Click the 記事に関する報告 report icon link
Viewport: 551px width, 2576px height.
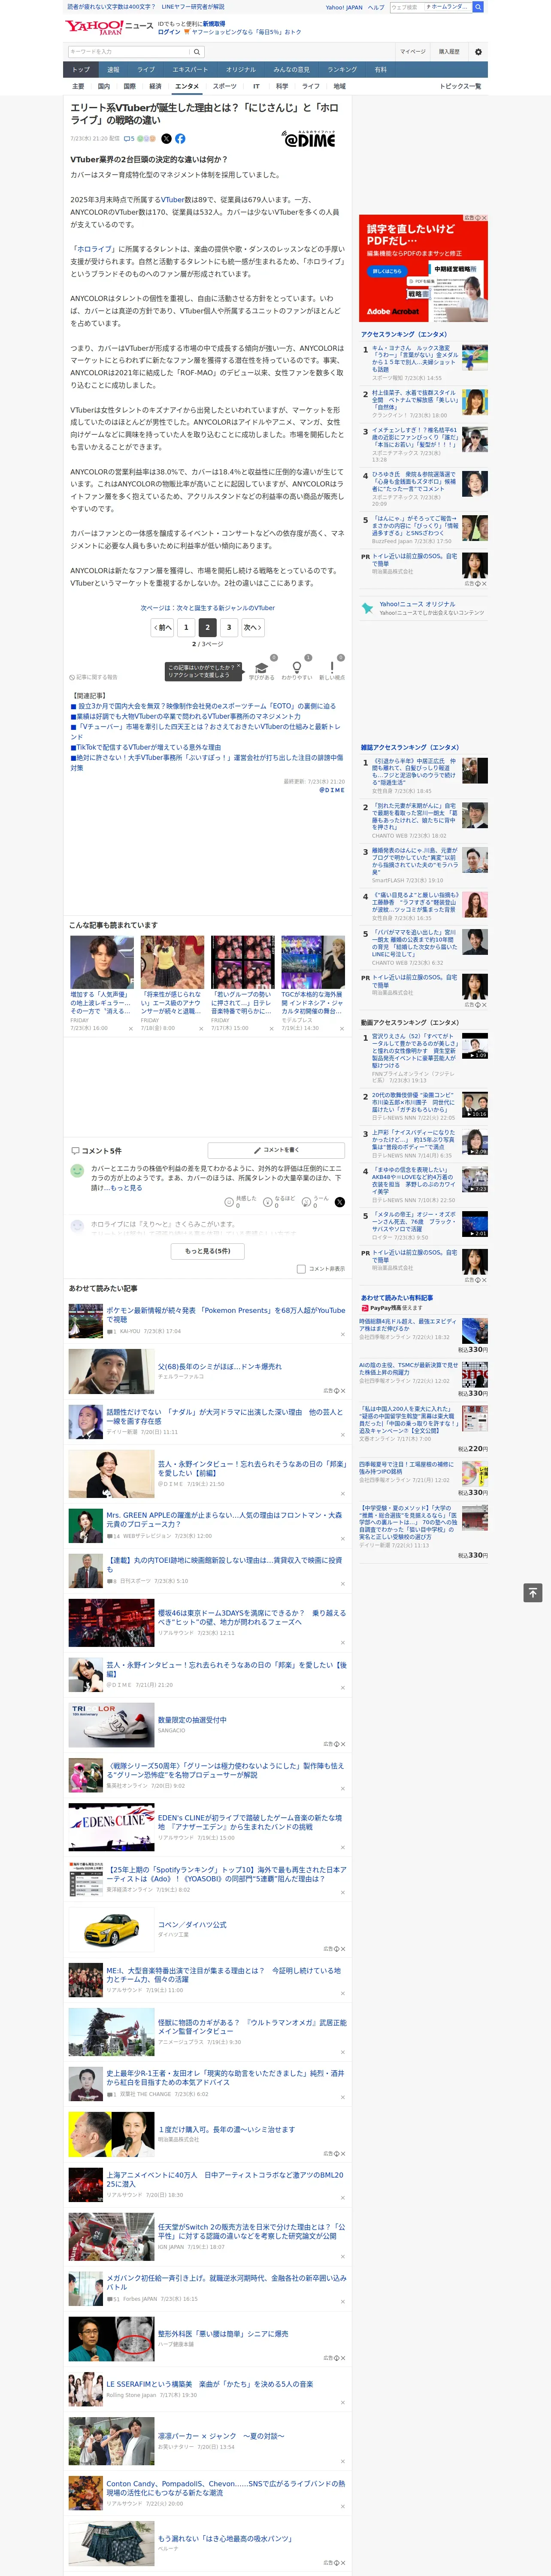93,677
